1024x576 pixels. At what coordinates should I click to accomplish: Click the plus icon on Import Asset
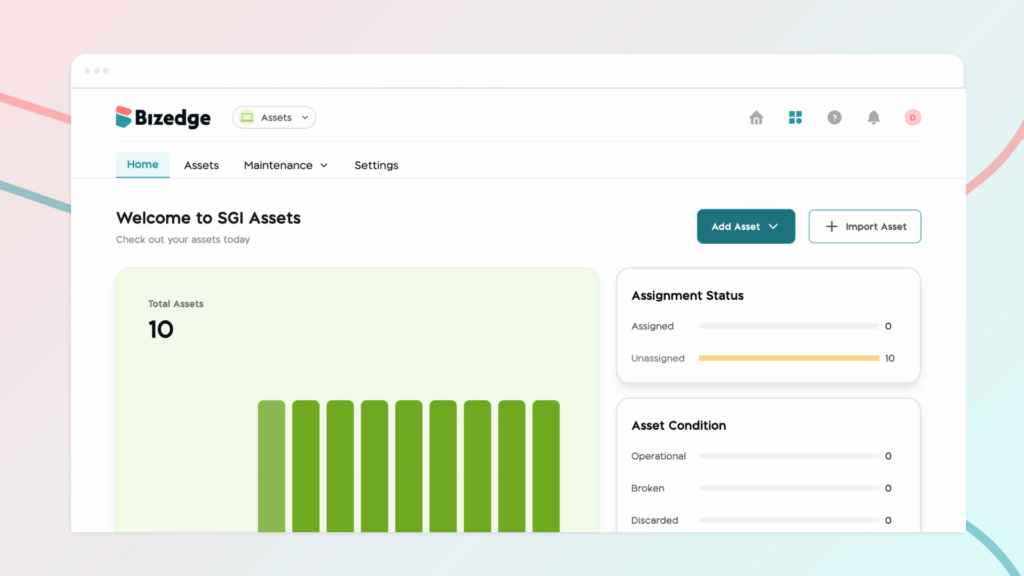pos(831,227)
